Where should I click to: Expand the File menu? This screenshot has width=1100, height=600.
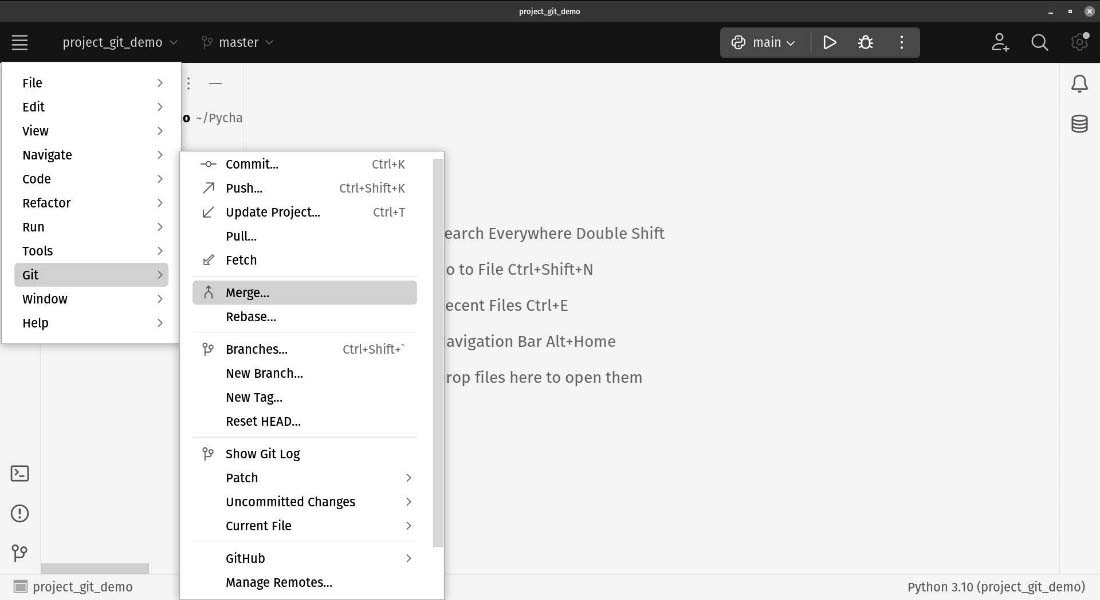pyautogui.click(x=91, y=83)
